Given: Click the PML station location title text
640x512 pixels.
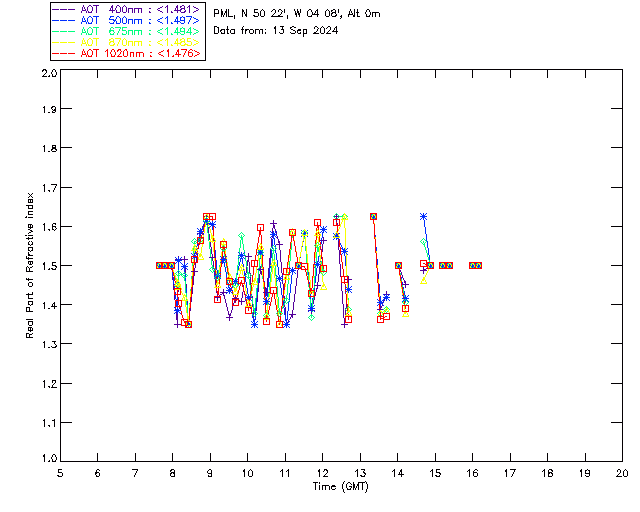Looking at the screenshot, I should point(297,14).
